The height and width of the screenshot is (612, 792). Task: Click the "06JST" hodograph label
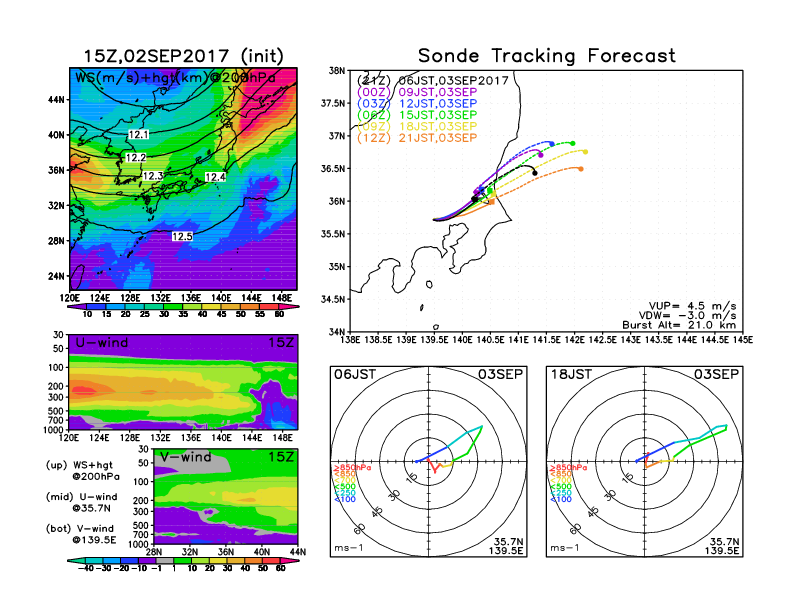point(355,374)
